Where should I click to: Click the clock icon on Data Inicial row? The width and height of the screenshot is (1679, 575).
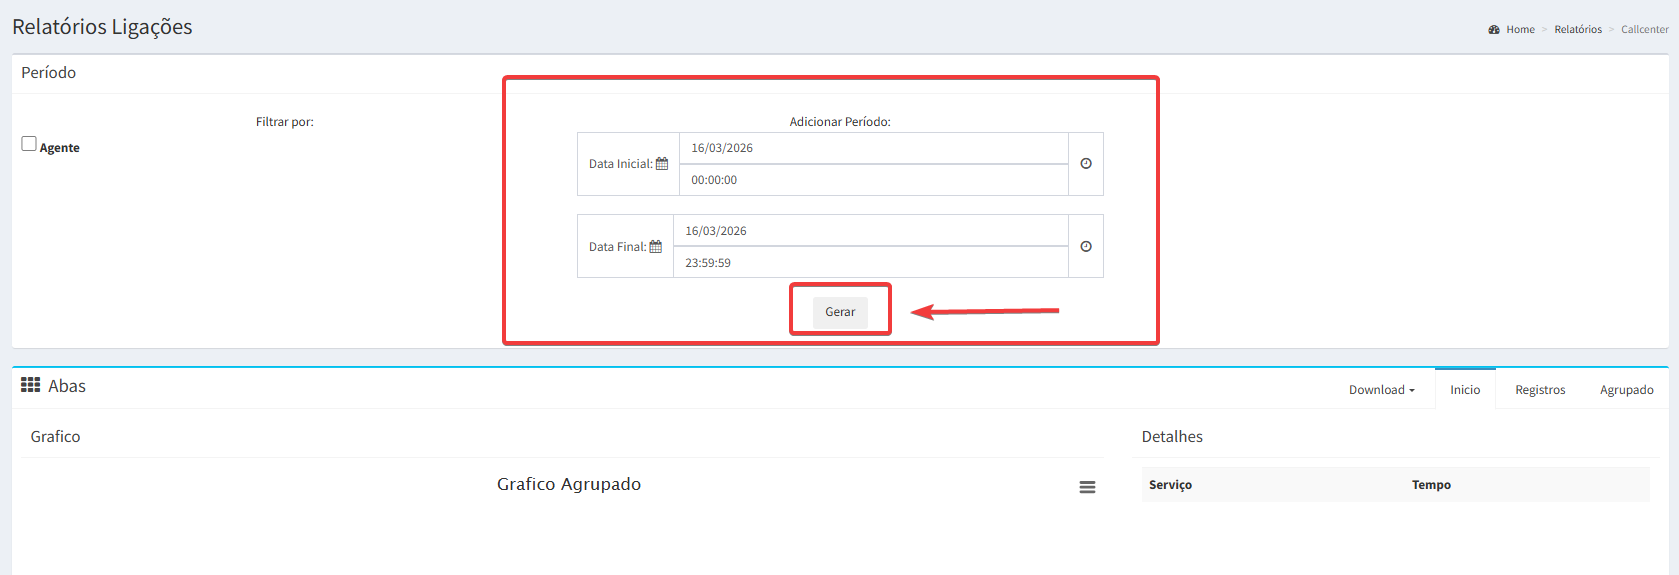tap(1086, 164)
